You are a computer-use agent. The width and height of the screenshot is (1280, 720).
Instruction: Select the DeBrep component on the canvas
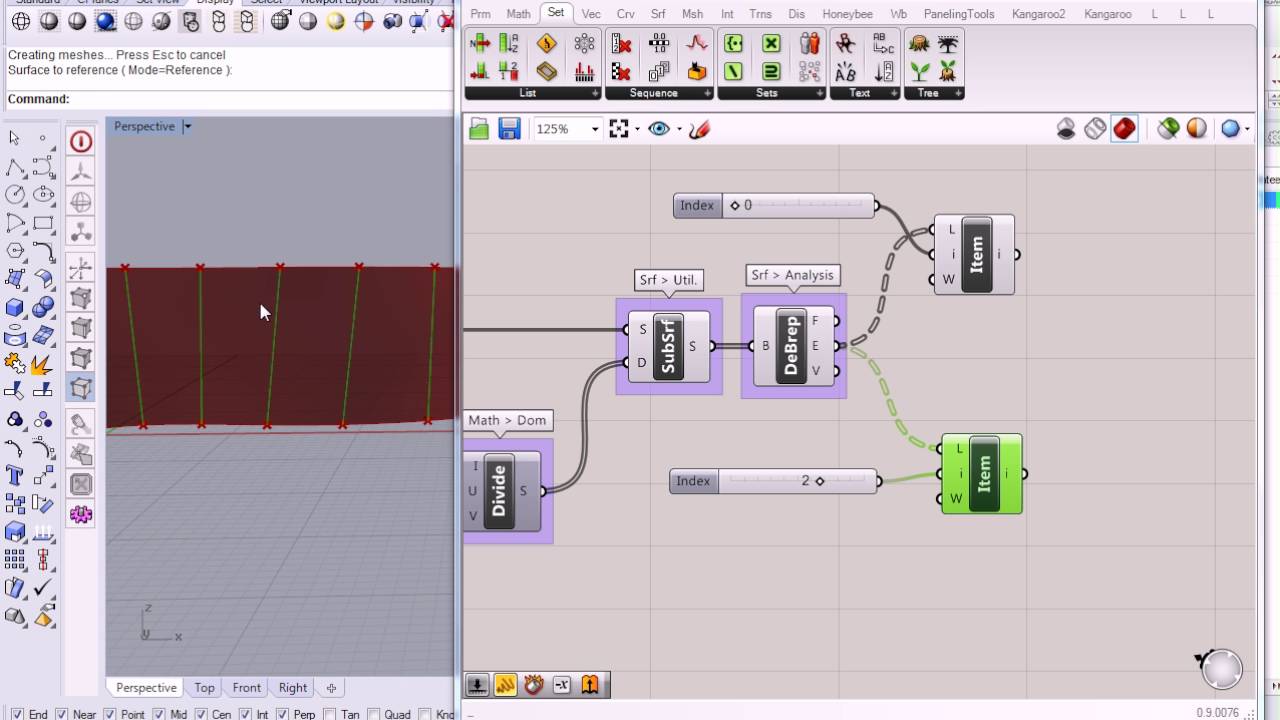tap(793, 346)
